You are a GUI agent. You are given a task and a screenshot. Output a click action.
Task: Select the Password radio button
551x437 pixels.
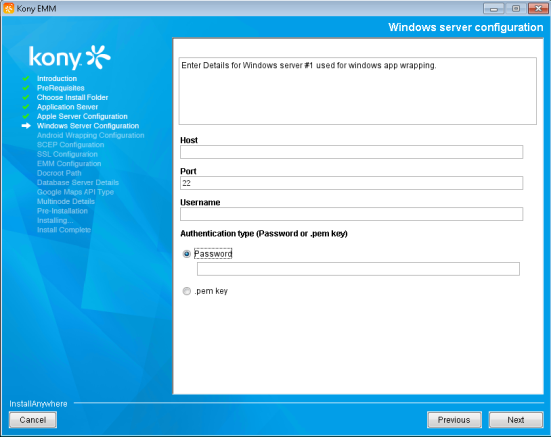click(x=187, y=254)
